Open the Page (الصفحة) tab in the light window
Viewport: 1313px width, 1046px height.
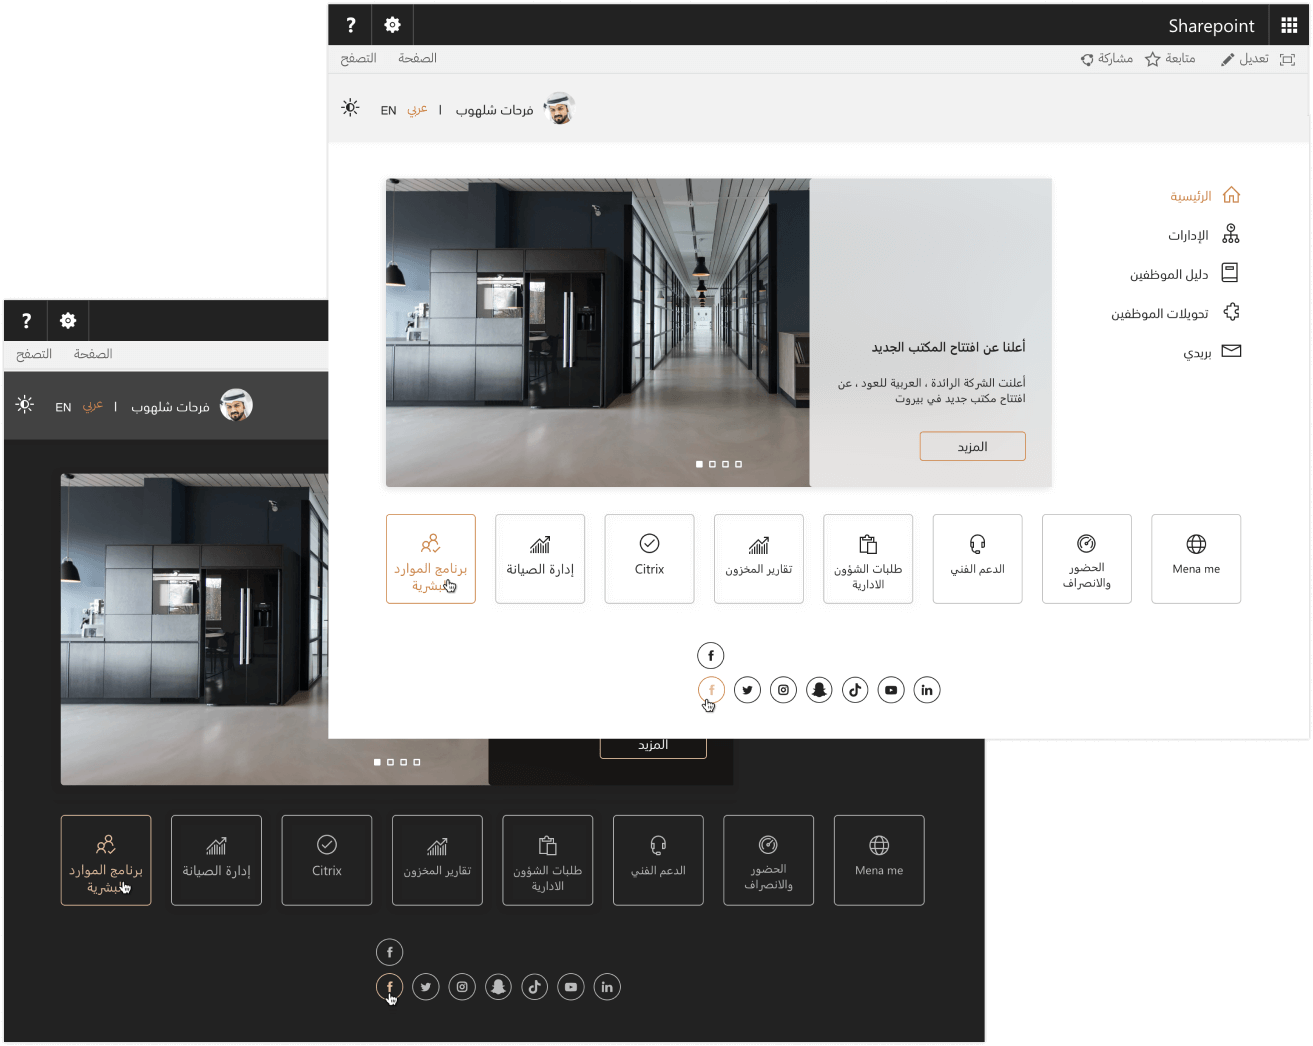point(417,59)
